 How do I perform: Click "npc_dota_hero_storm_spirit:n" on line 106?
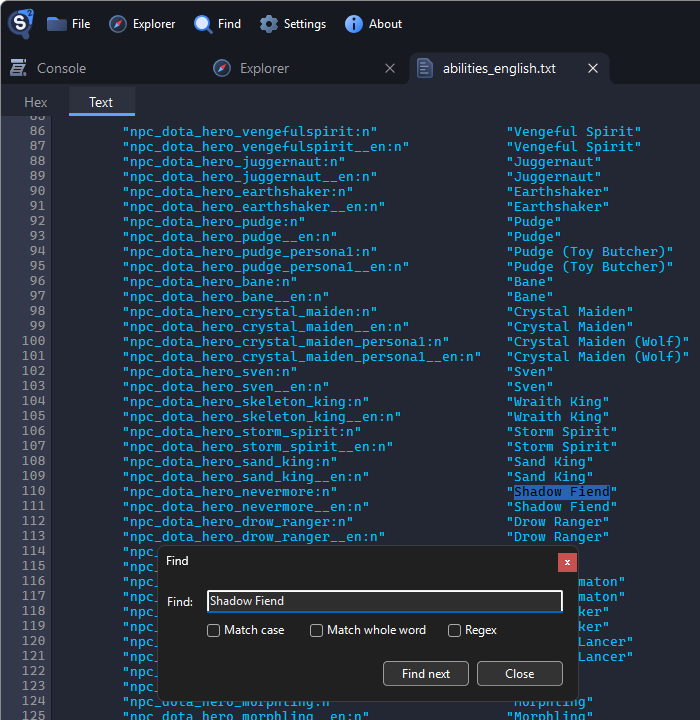point(242,432)
